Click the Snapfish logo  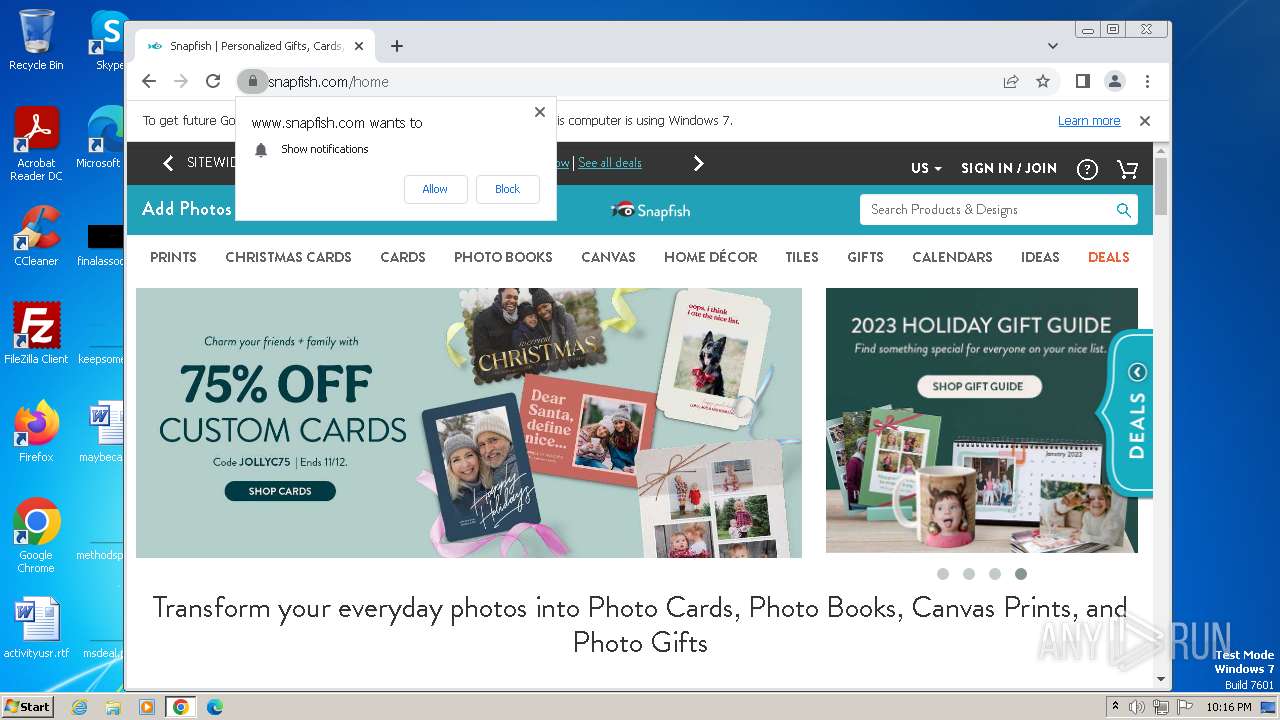tap(650, 210)
